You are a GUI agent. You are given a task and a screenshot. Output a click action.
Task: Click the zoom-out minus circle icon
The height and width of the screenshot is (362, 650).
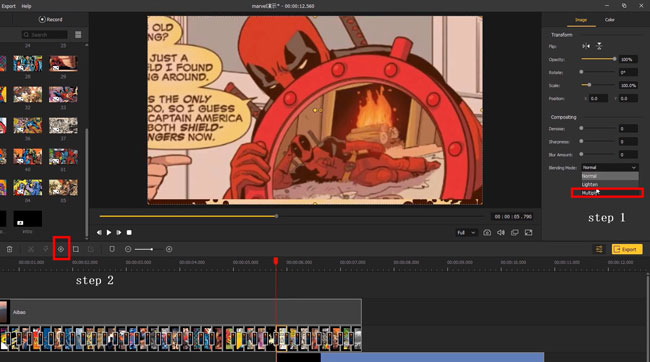coord(128,249)
